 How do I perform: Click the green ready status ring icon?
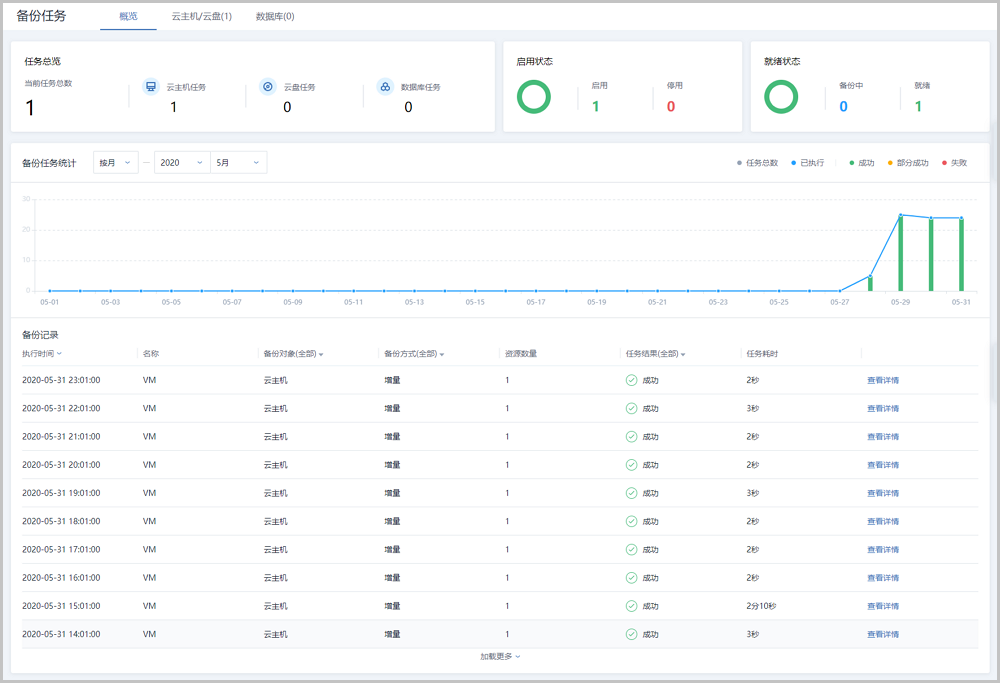[781, 97]
